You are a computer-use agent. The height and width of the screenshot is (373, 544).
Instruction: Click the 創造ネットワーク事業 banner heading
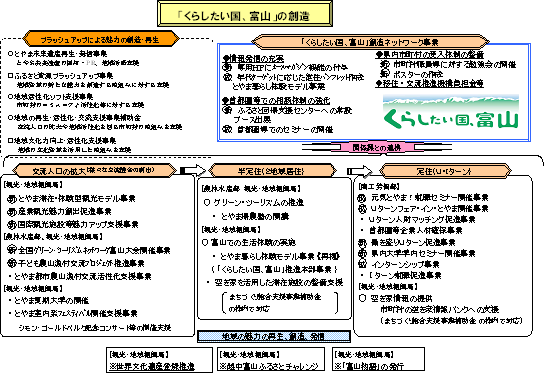[370, 42]
